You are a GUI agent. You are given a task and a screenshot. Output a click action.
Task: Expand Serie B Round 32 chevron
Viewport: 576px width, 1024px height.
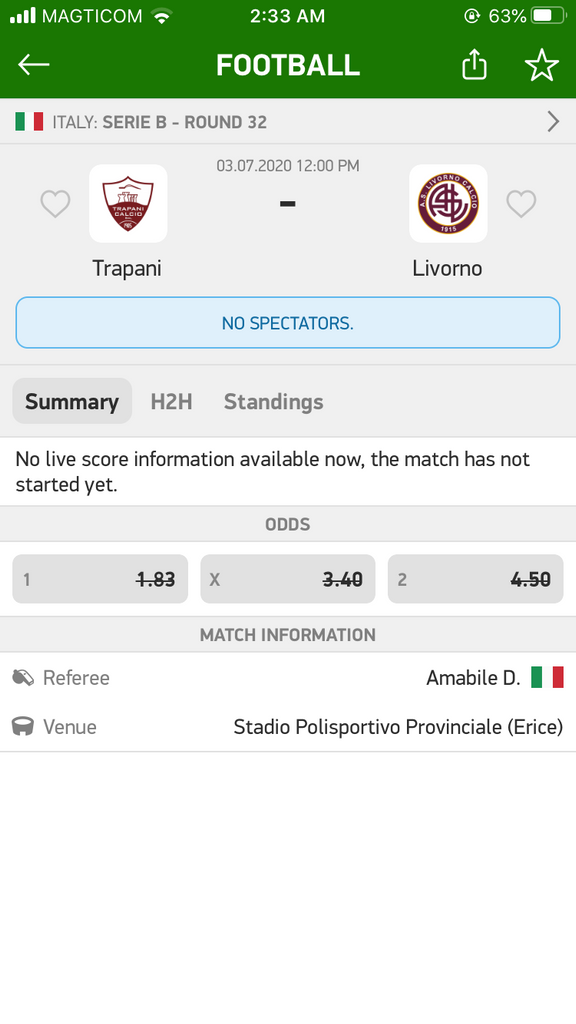(553, 121)
